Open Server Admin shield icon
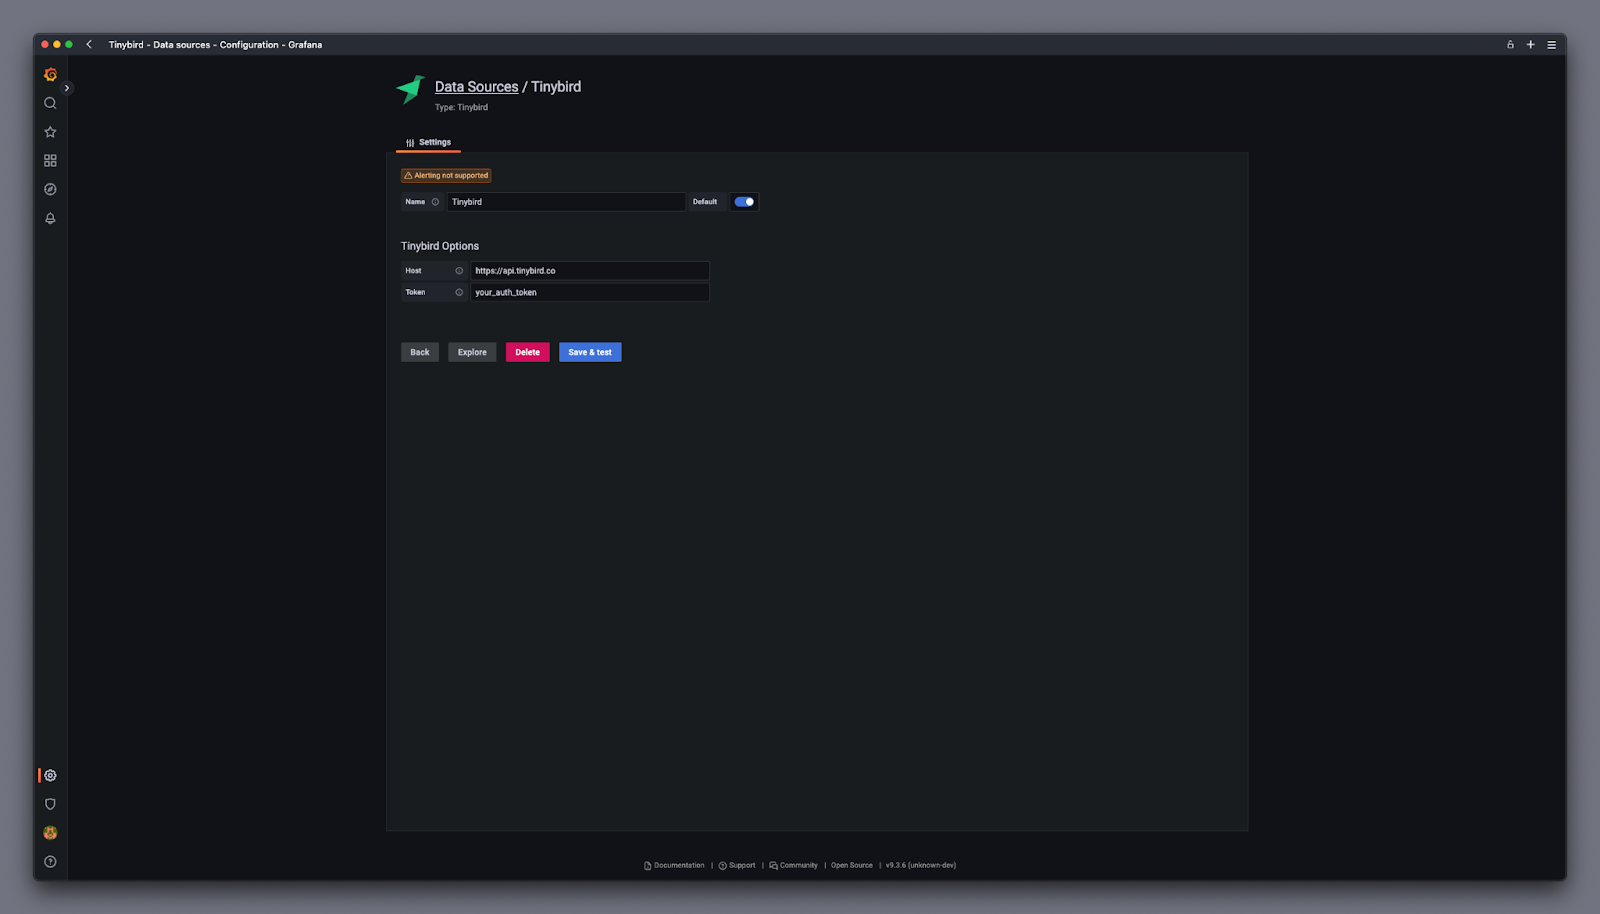The height and width of the screenshot is (914, 1600). click(50, 804)
